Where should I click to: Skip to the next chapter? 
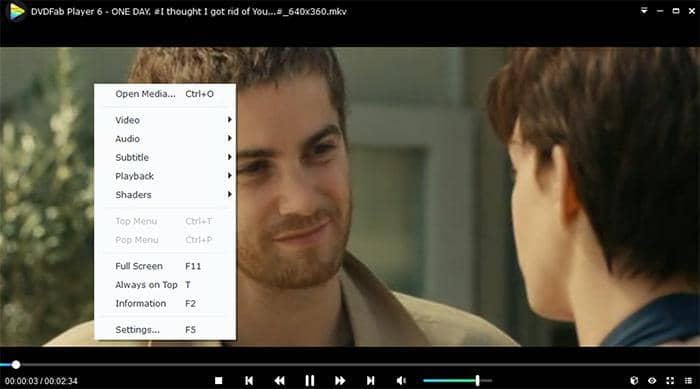371,381
